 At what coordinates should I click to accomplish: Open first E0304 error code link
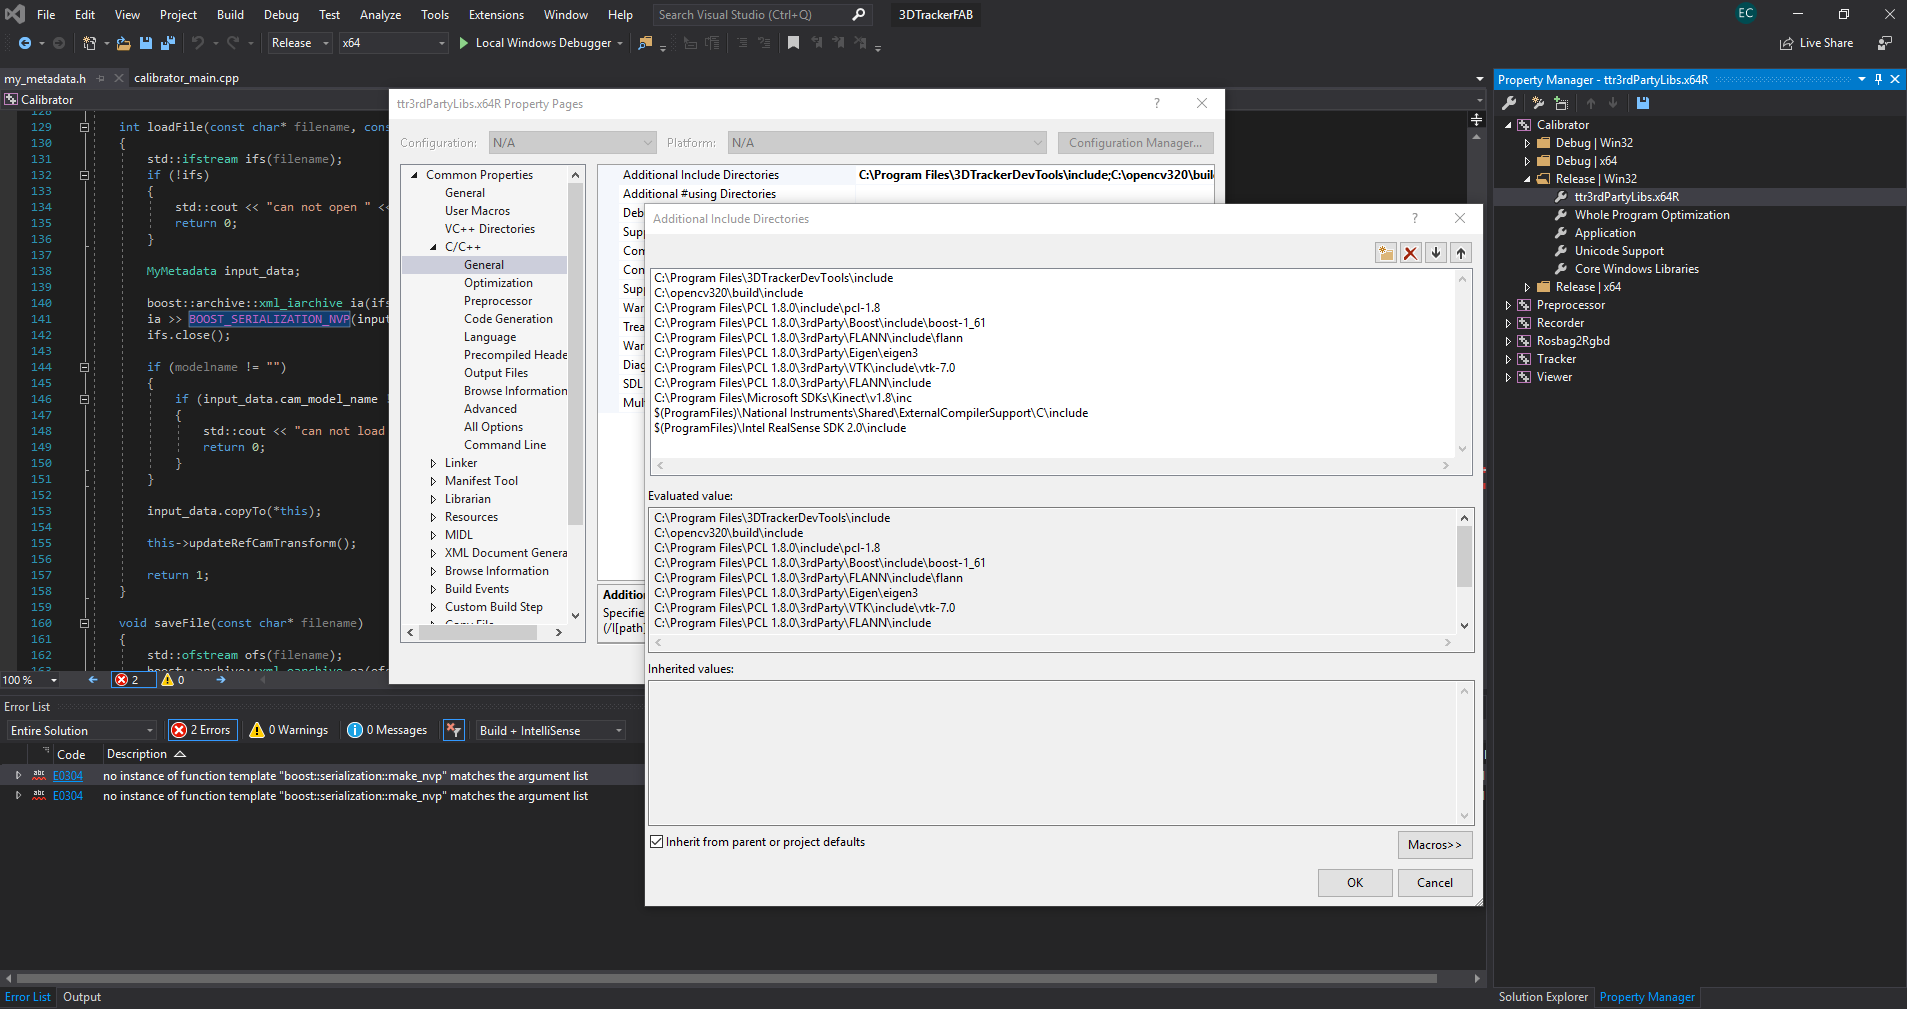pos(68,776)
